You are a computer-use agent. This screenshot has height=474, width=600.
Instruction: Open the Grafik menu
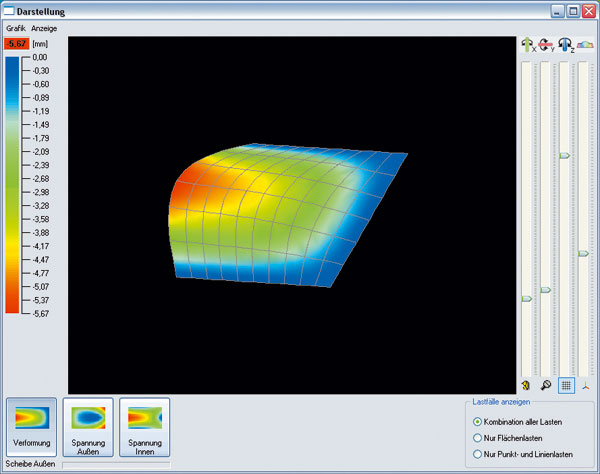(16, 28)
